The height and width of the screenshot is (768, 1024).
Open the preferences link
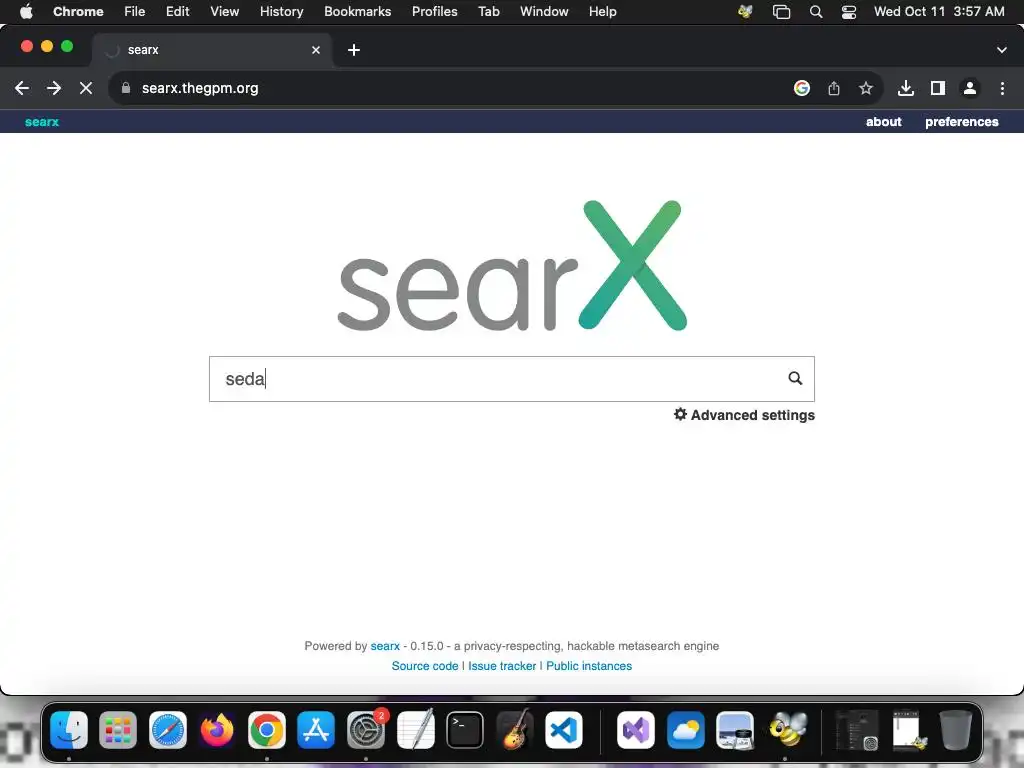coord(962,122)
